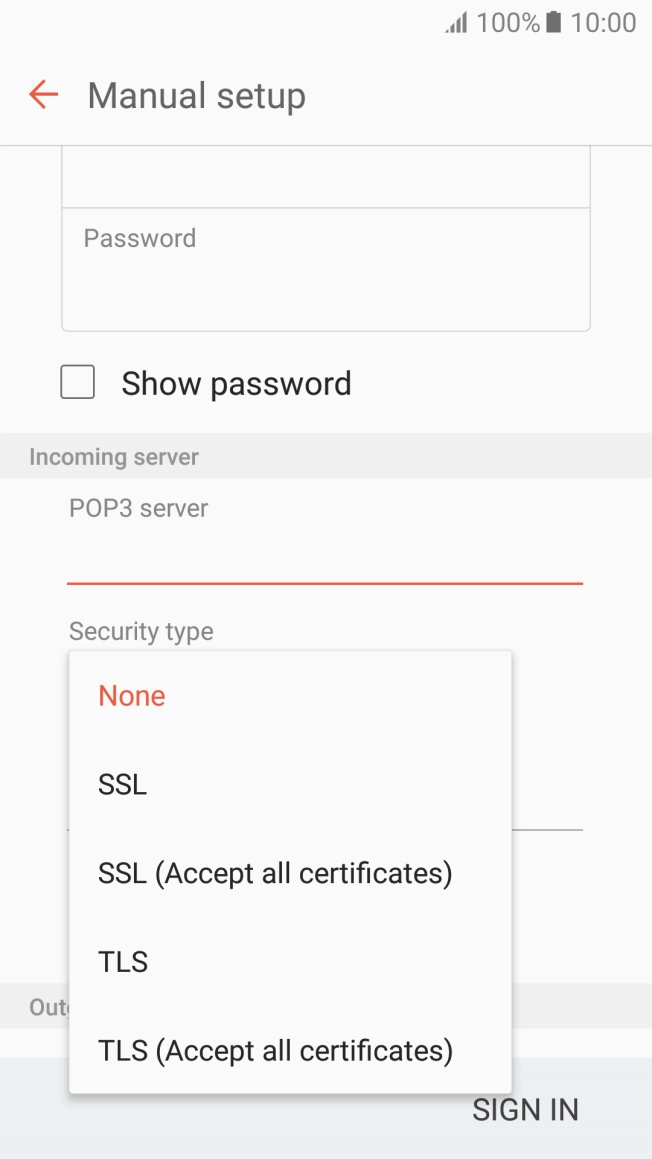Choose the plain TLS option

pos(123,962)
